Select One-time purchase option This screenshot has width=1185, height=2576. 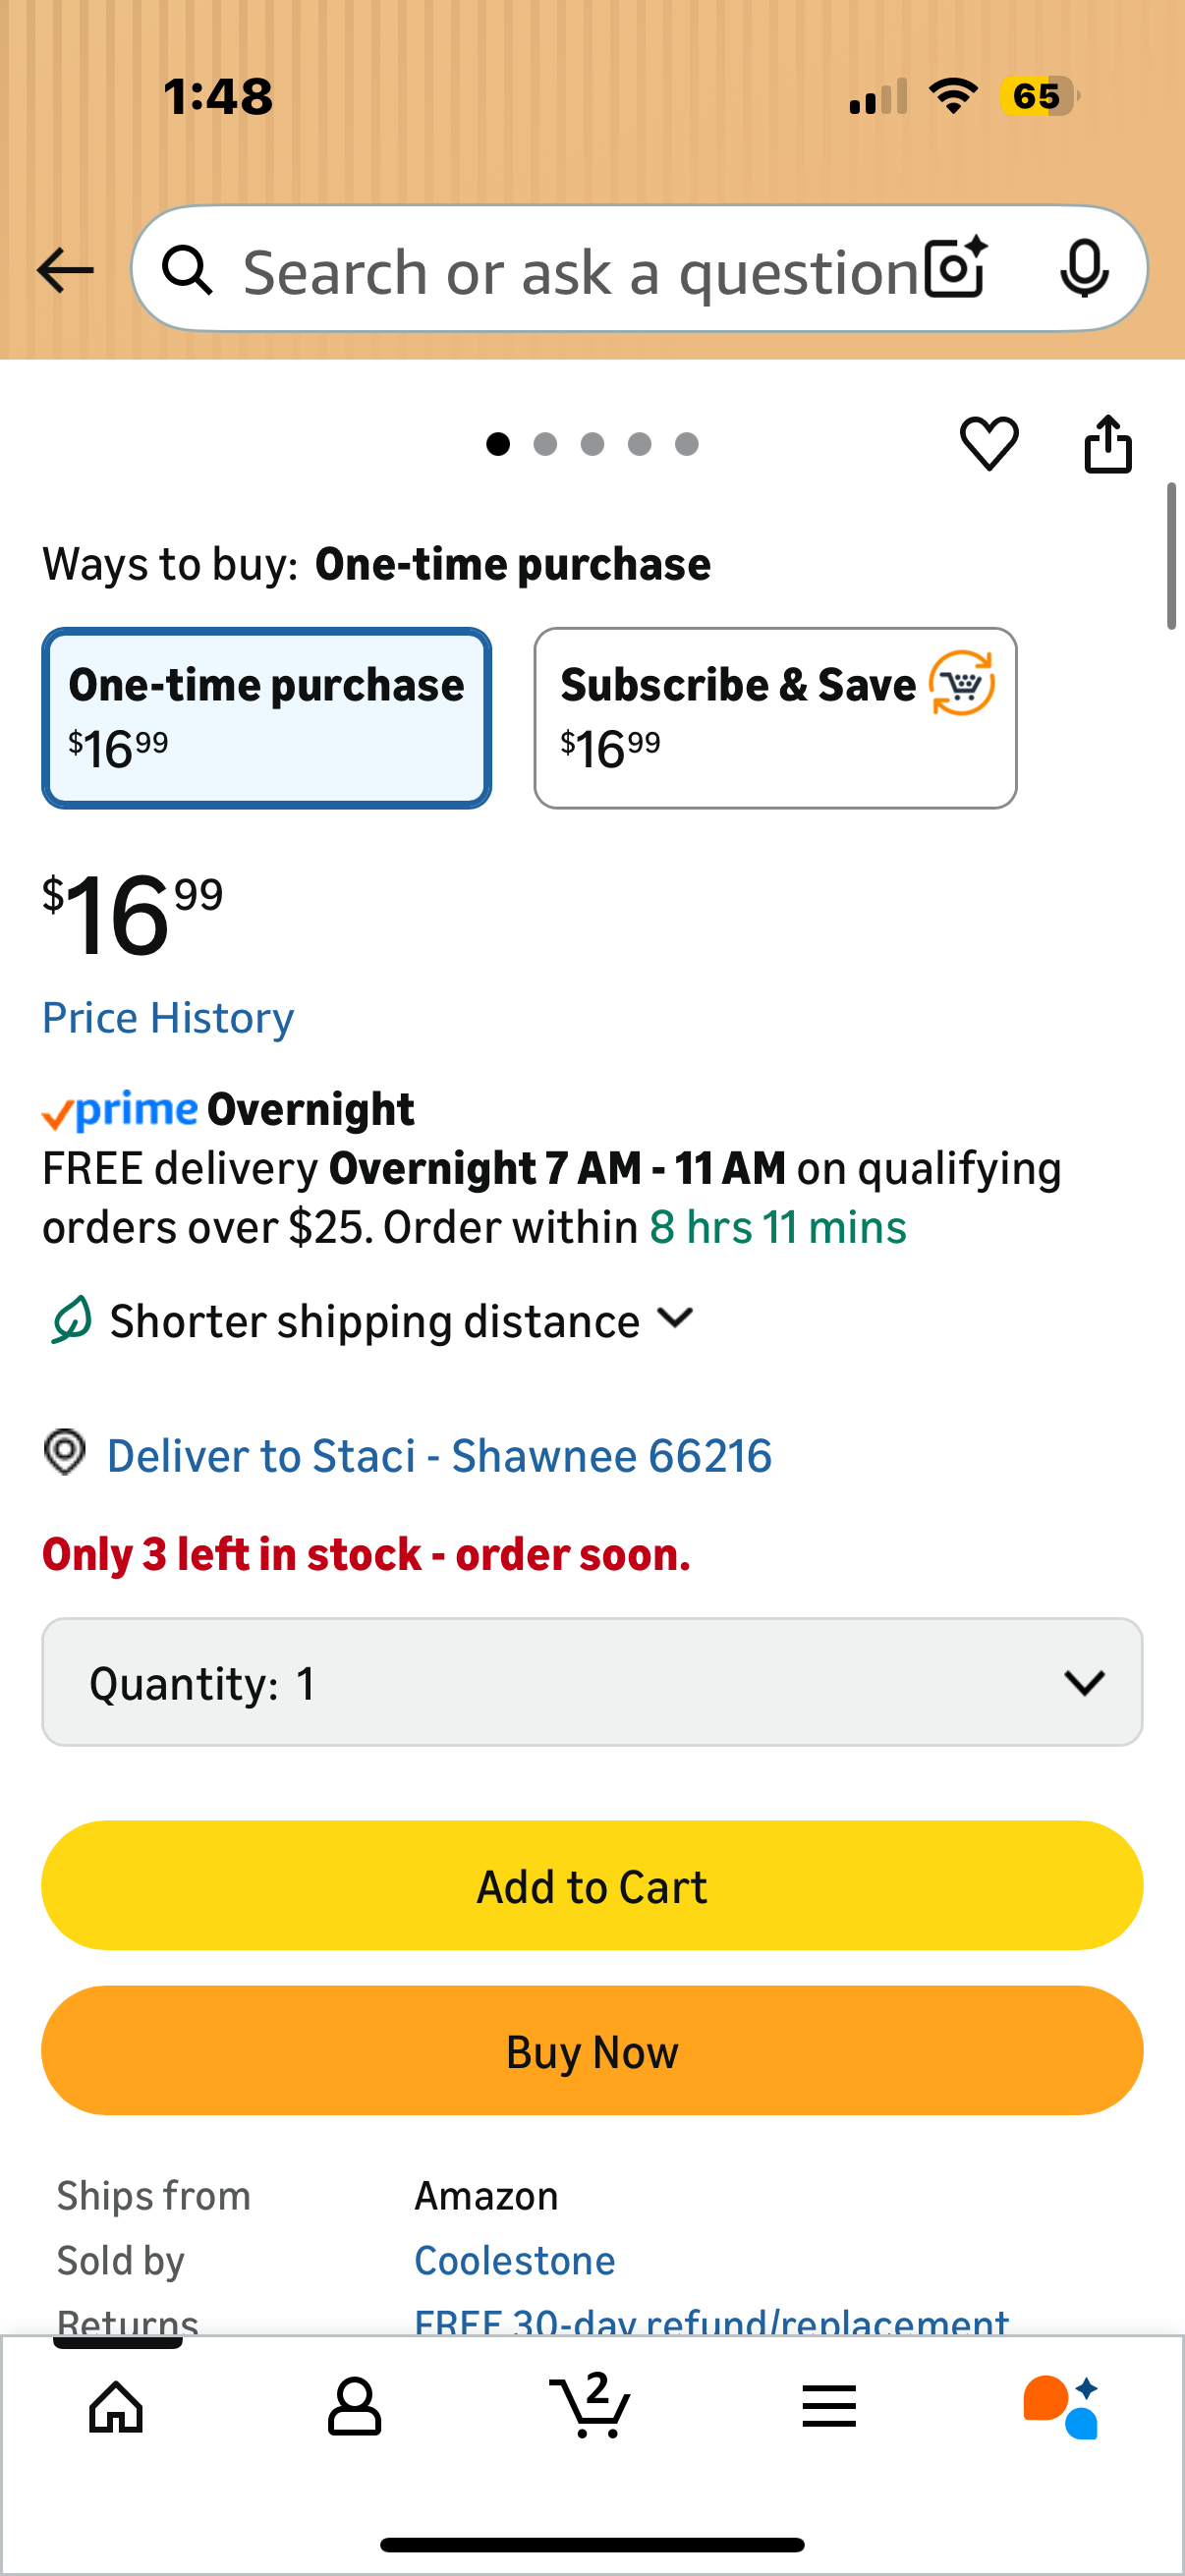266,717
